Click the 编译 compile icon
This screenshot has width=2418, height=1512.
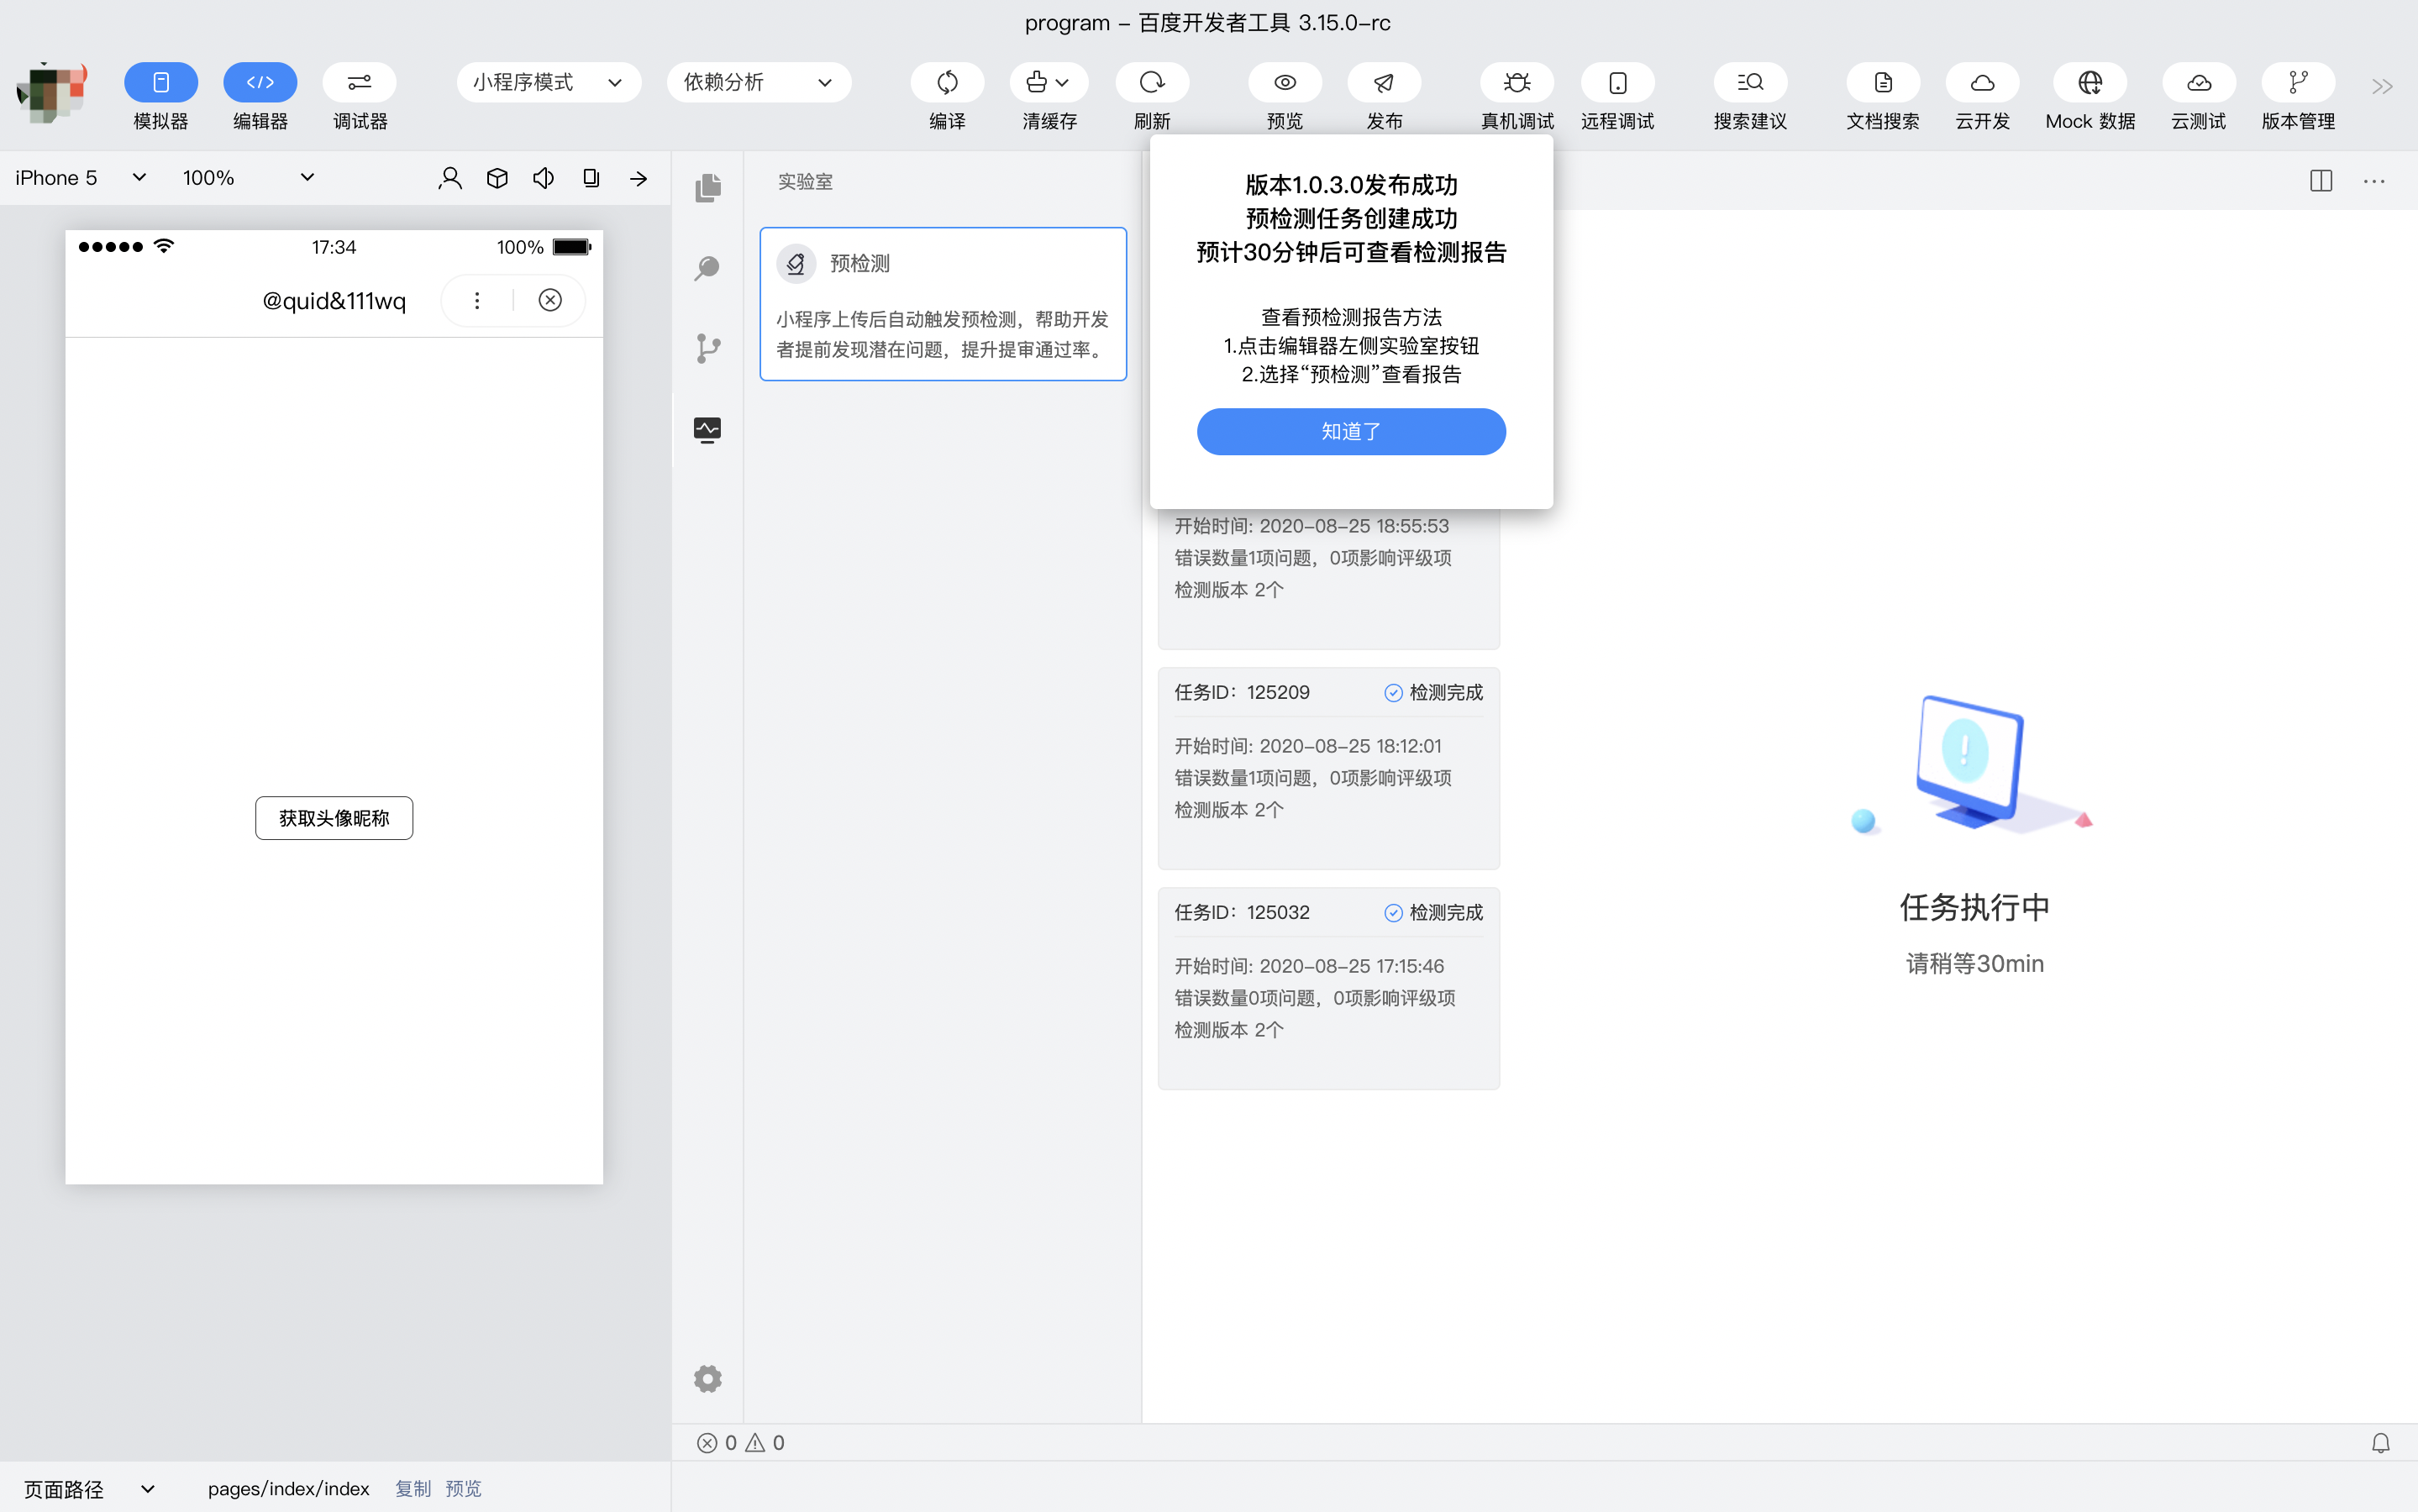pos(947,82)
